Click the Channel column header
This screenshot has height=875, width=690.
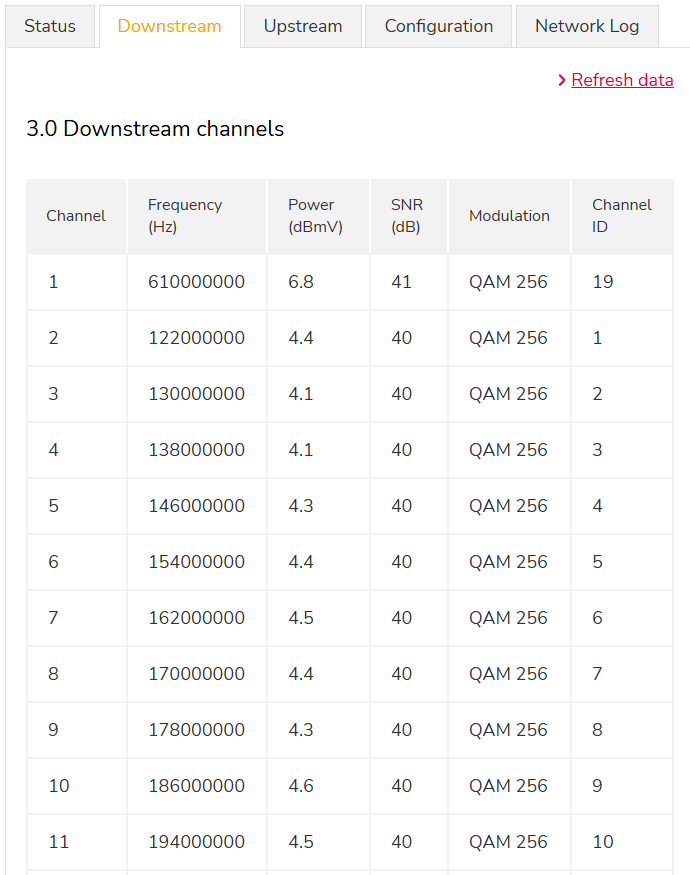(76, 216)
